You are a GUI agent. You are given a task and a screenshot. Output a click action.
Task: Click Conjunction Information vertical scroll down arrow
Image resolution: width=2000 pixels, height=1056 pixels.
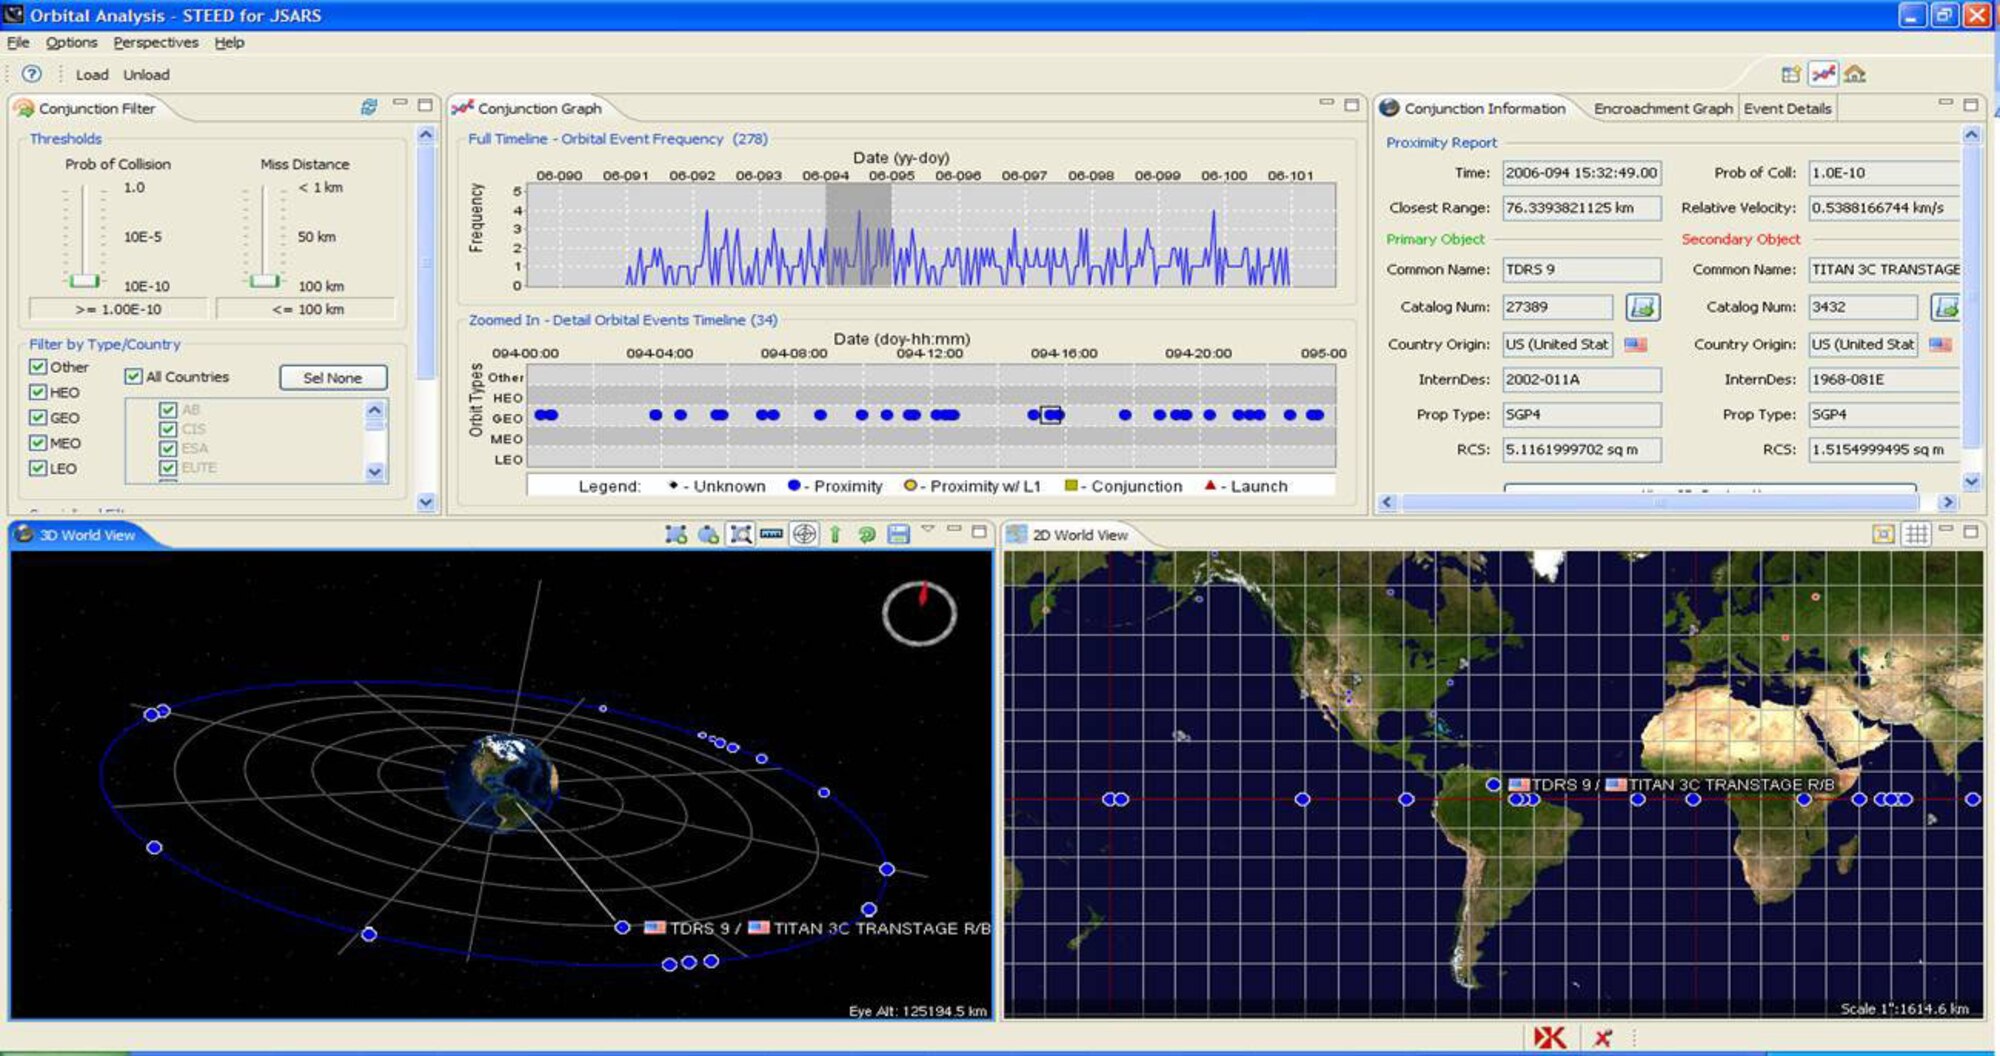click(x=1971, y=481)
